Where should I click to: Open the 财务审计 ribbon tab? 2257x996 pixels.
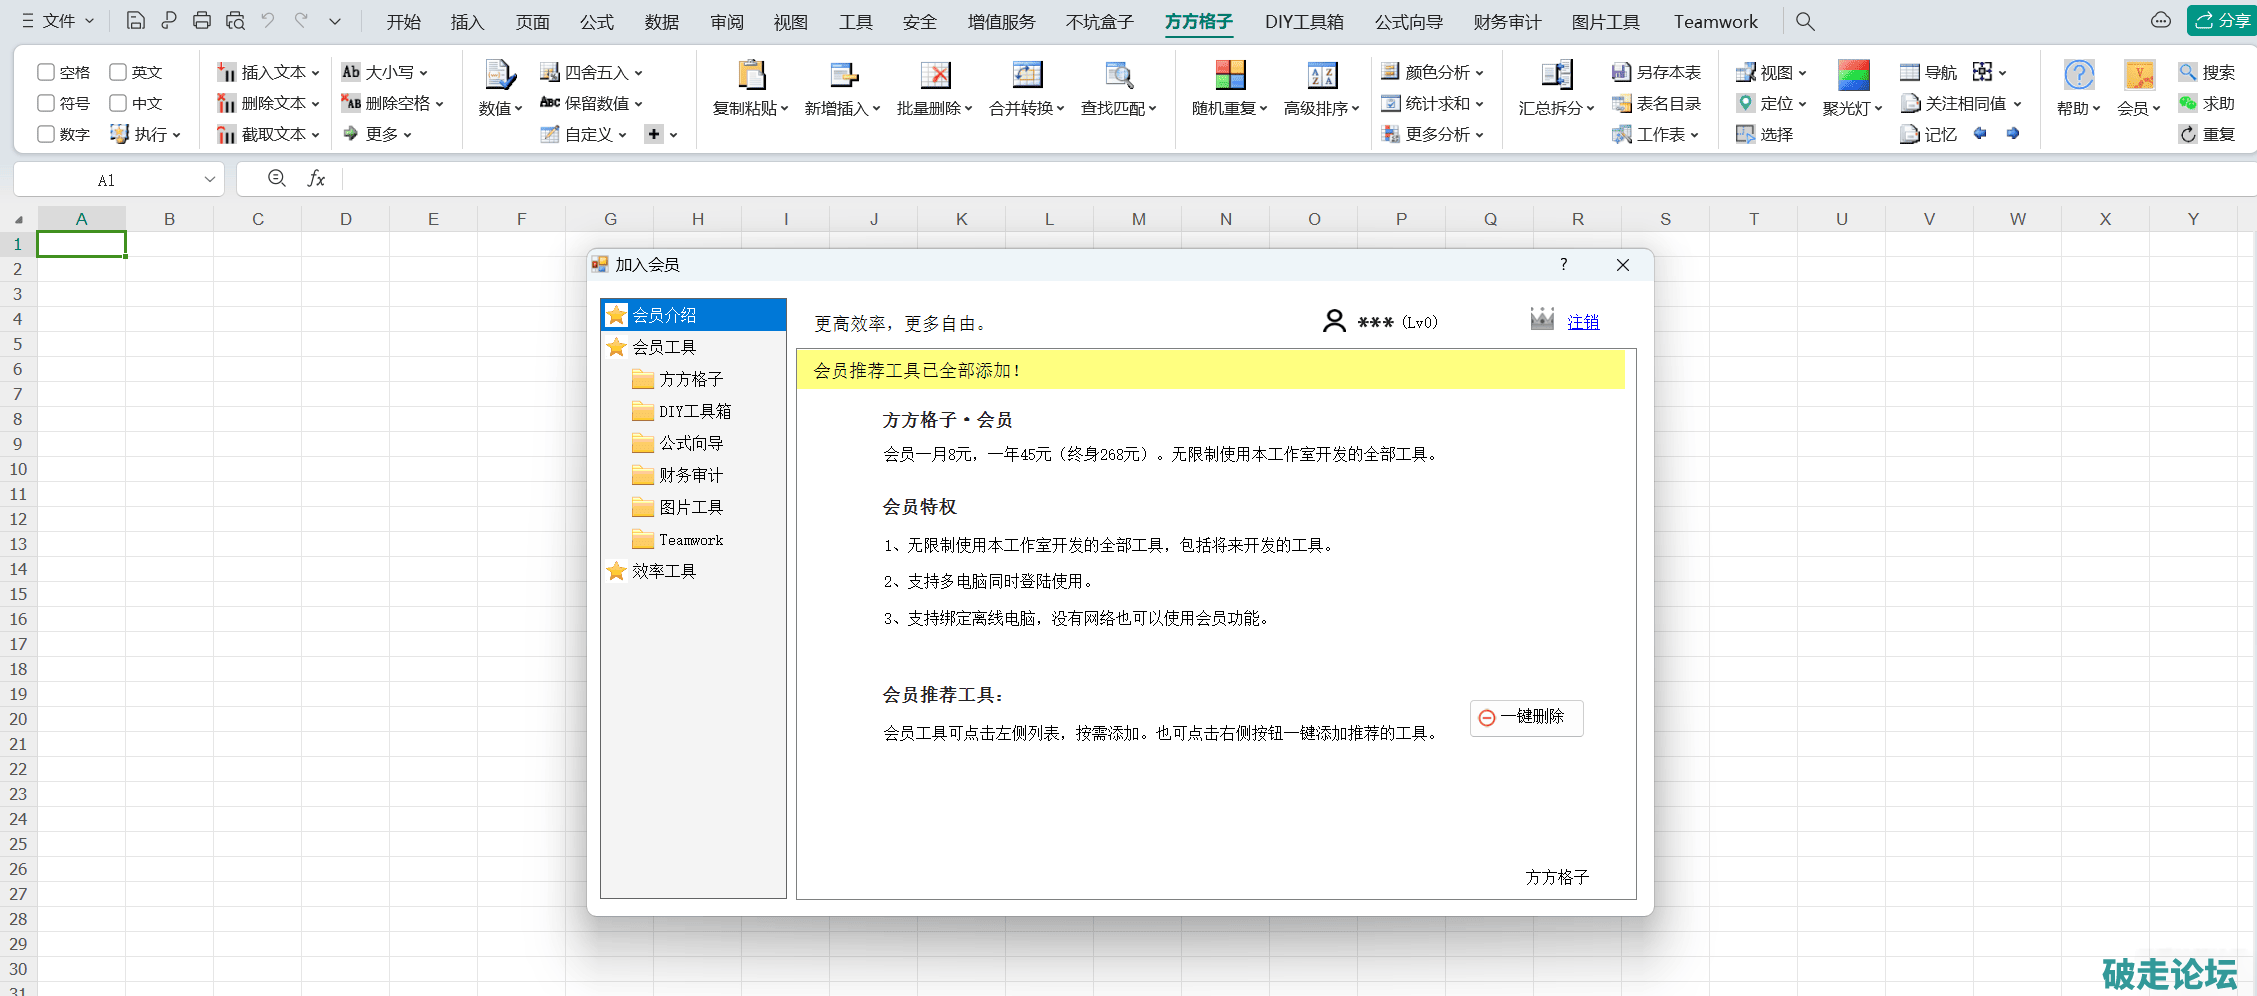point(1506,22)
